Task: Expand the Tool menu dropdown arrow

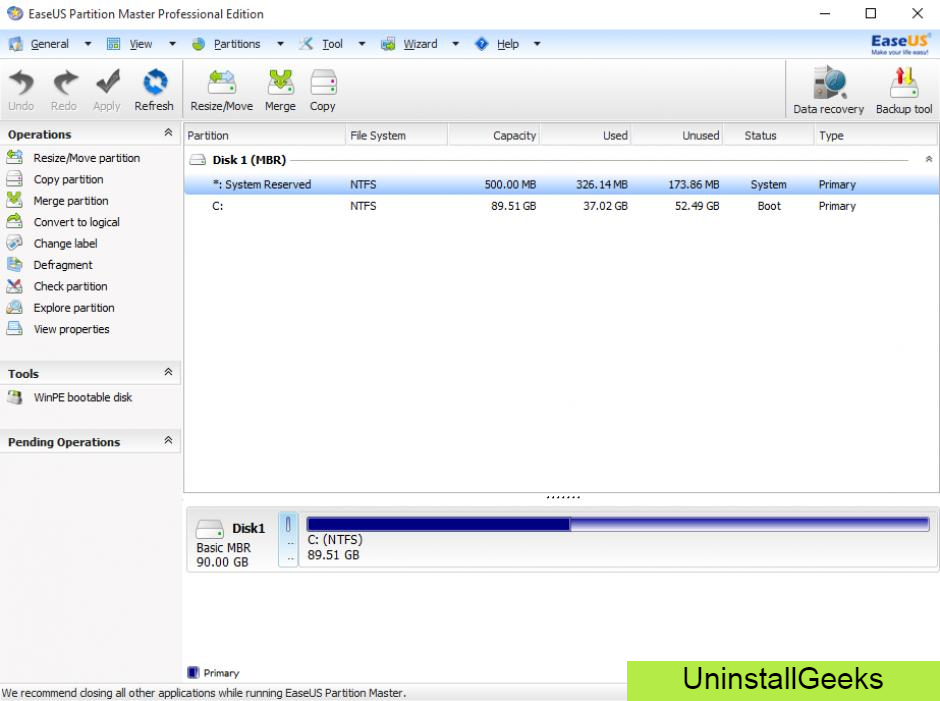Action: tap(361, 44)
